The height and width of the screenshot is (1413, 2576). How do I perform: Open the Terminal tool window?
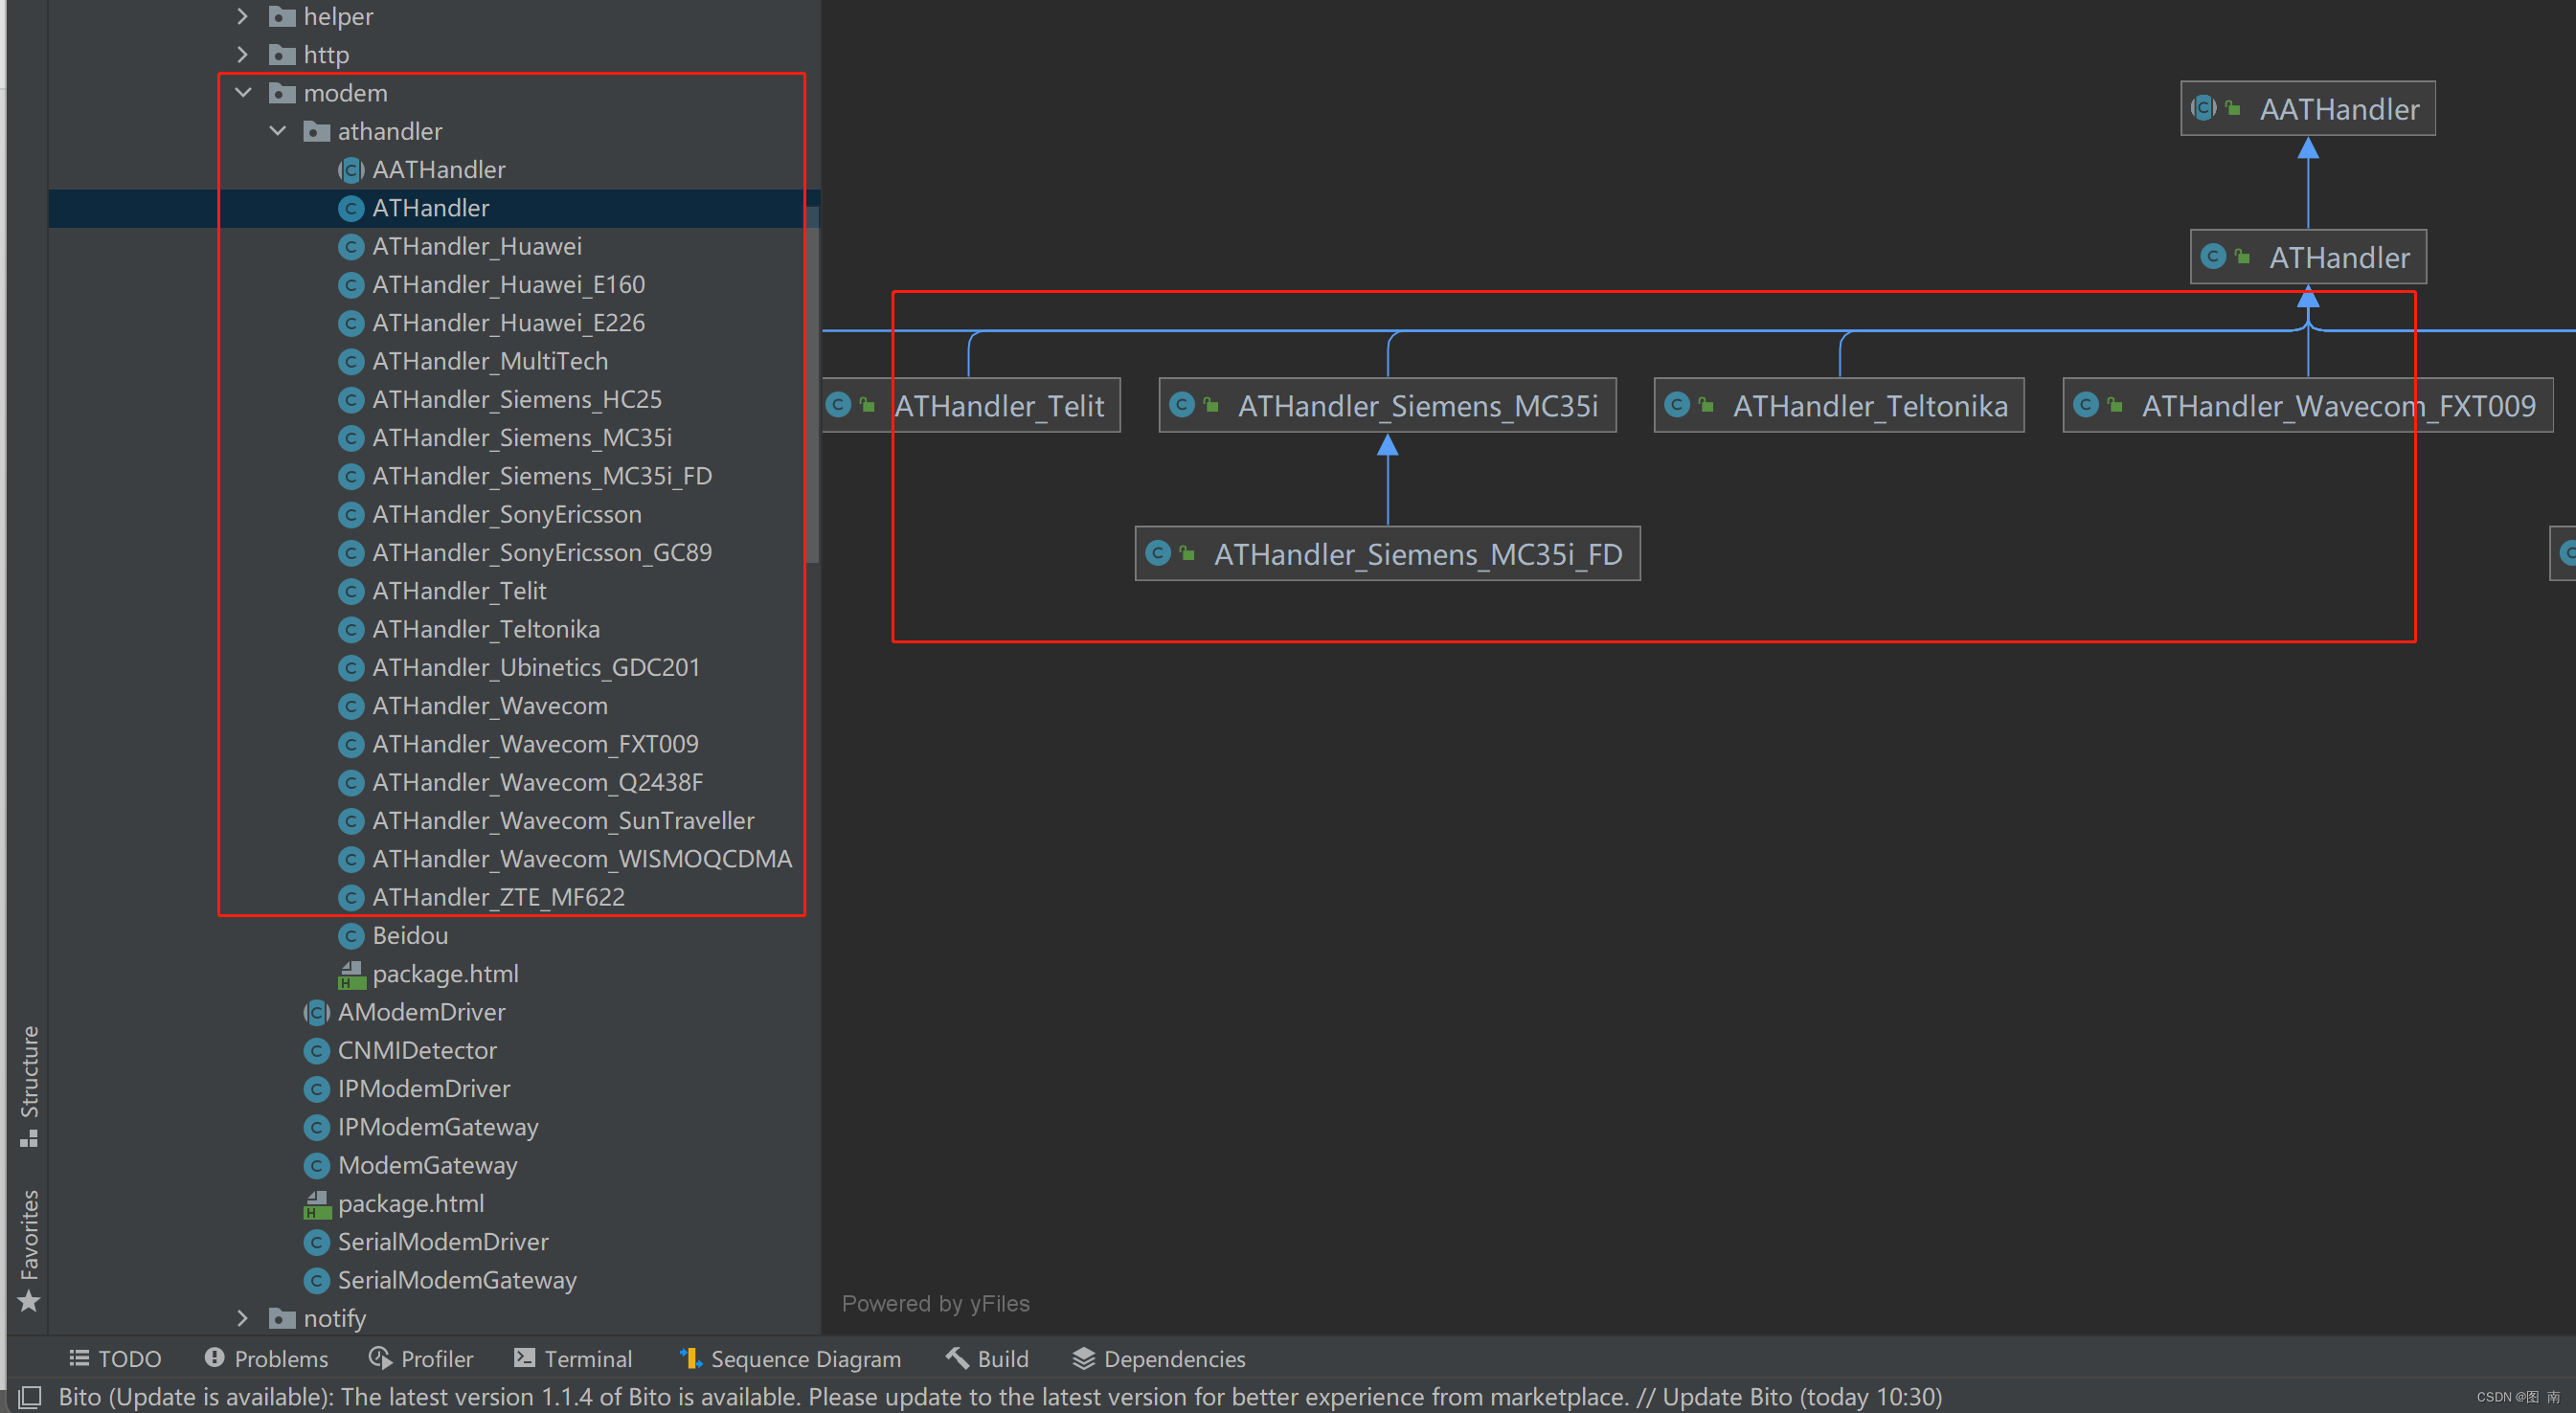pyautogui.click(x=573, y=1358)
